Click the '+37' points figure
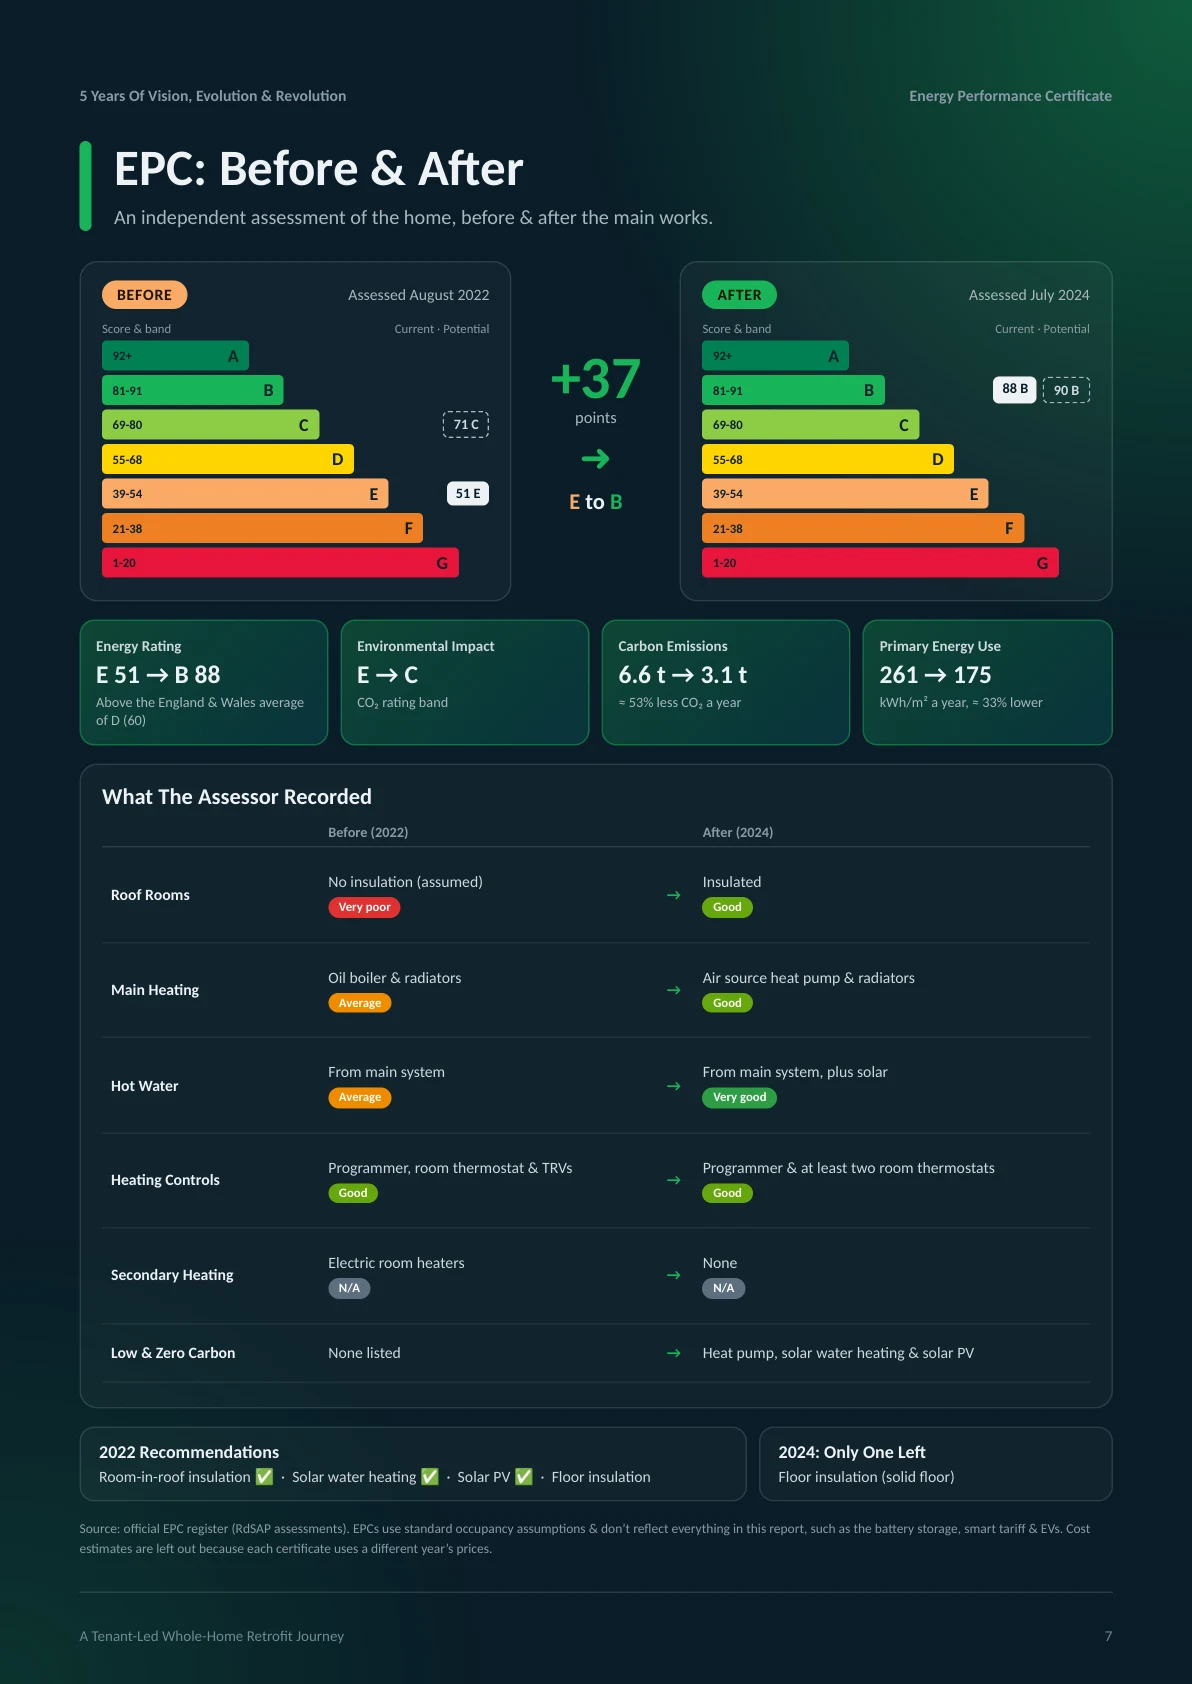 (x=595, y=379)
